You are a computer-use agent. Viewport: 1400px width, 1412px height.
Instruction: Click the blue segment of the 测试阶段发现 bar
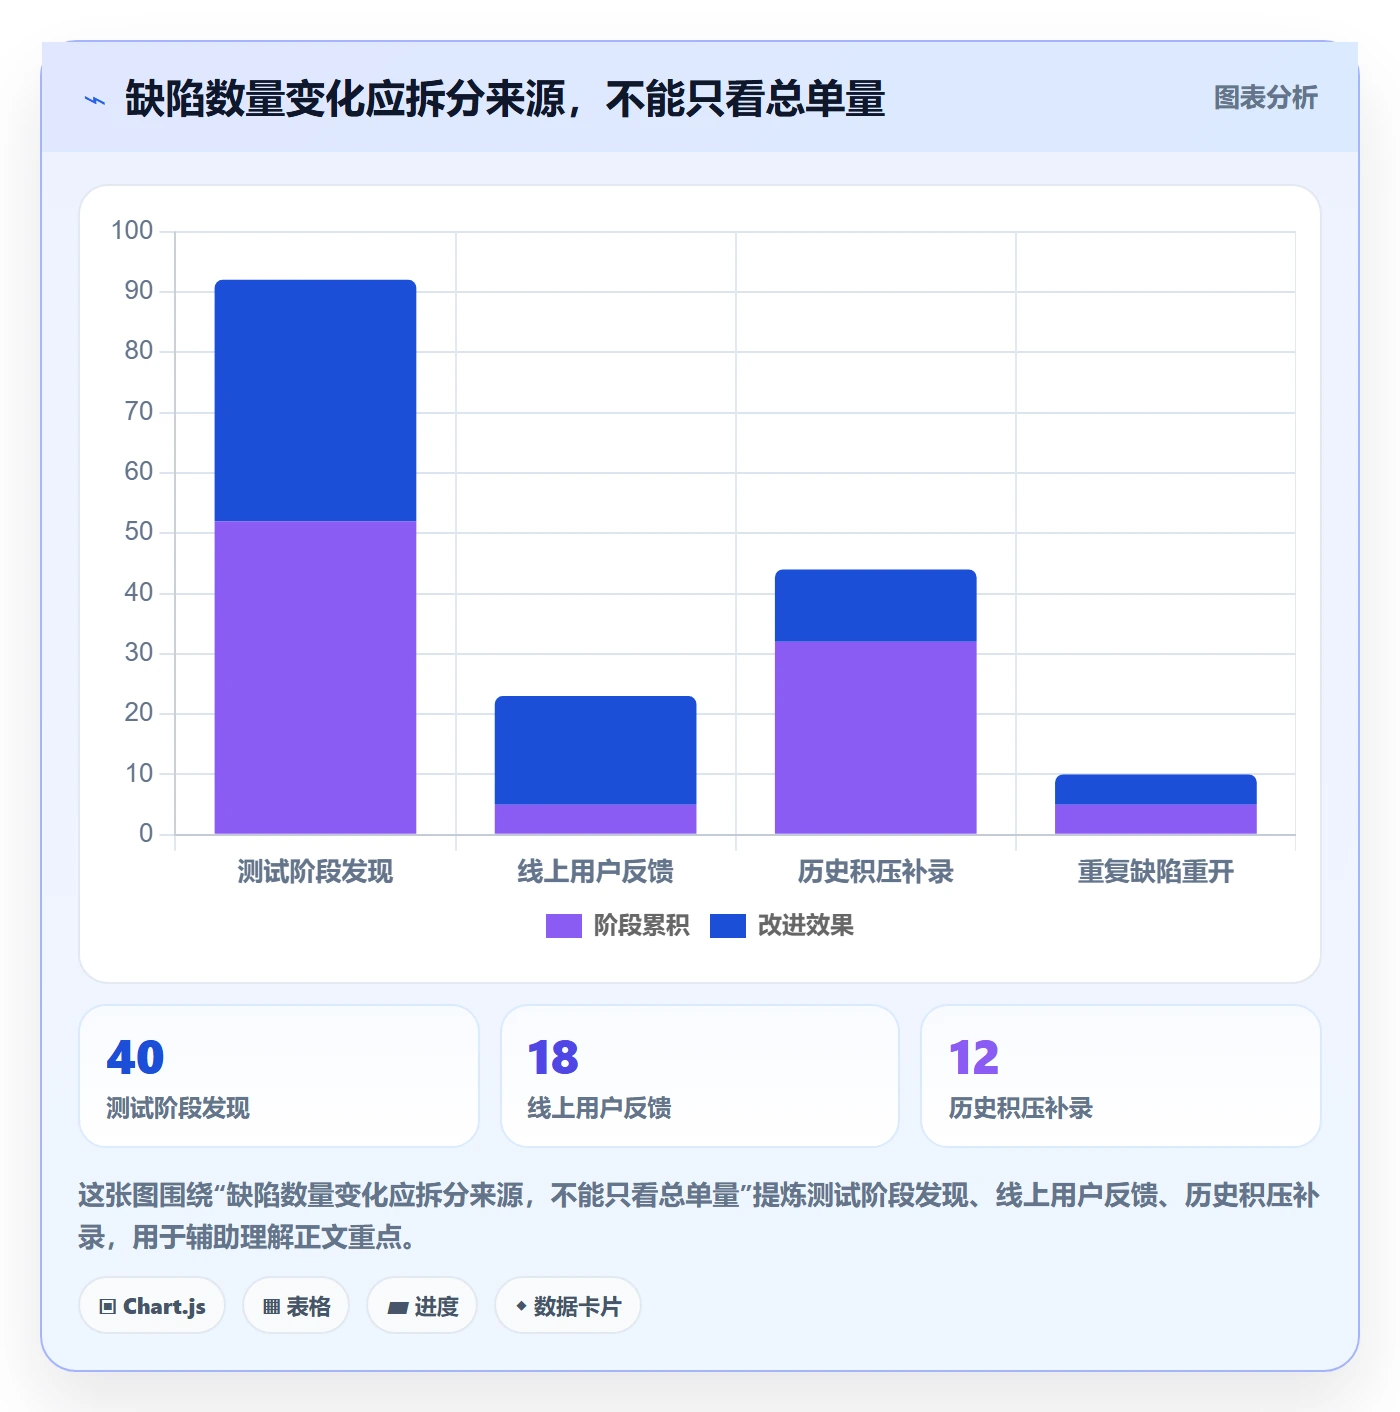click(x=315, y=400)
